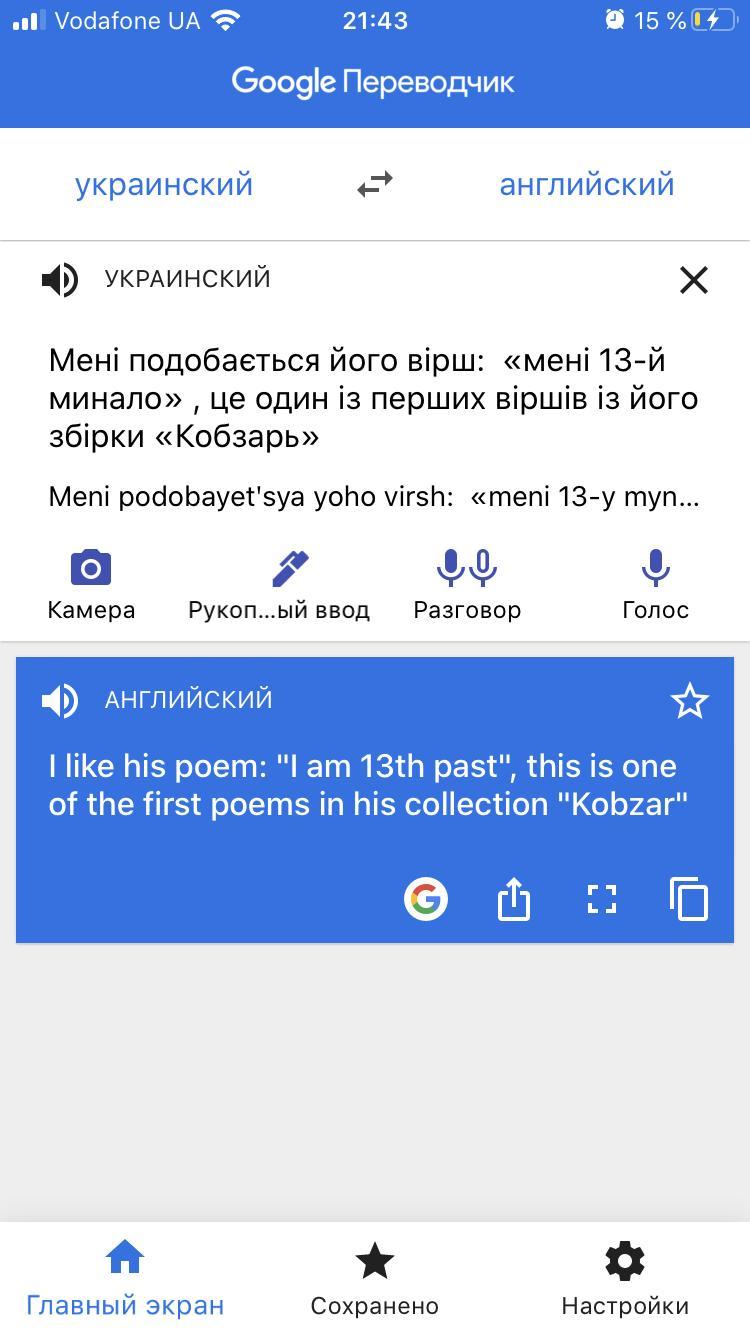Swap the source and target languages
Image resolution: width=750 pixels, height=1334 pixels.
(x=375, y=184)
